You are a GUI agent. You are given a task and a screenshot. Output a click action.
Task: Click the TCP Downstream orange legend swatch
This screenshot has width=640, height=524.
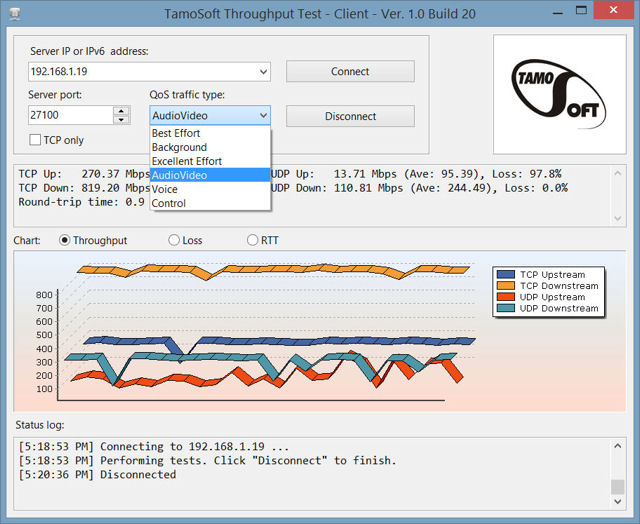coord(506,286)
